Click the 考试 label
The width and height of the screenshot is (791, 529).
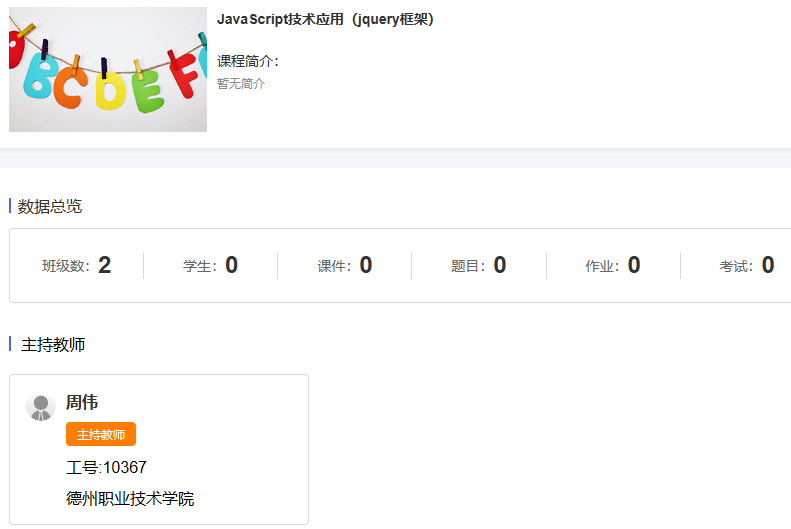pos(736,266)
